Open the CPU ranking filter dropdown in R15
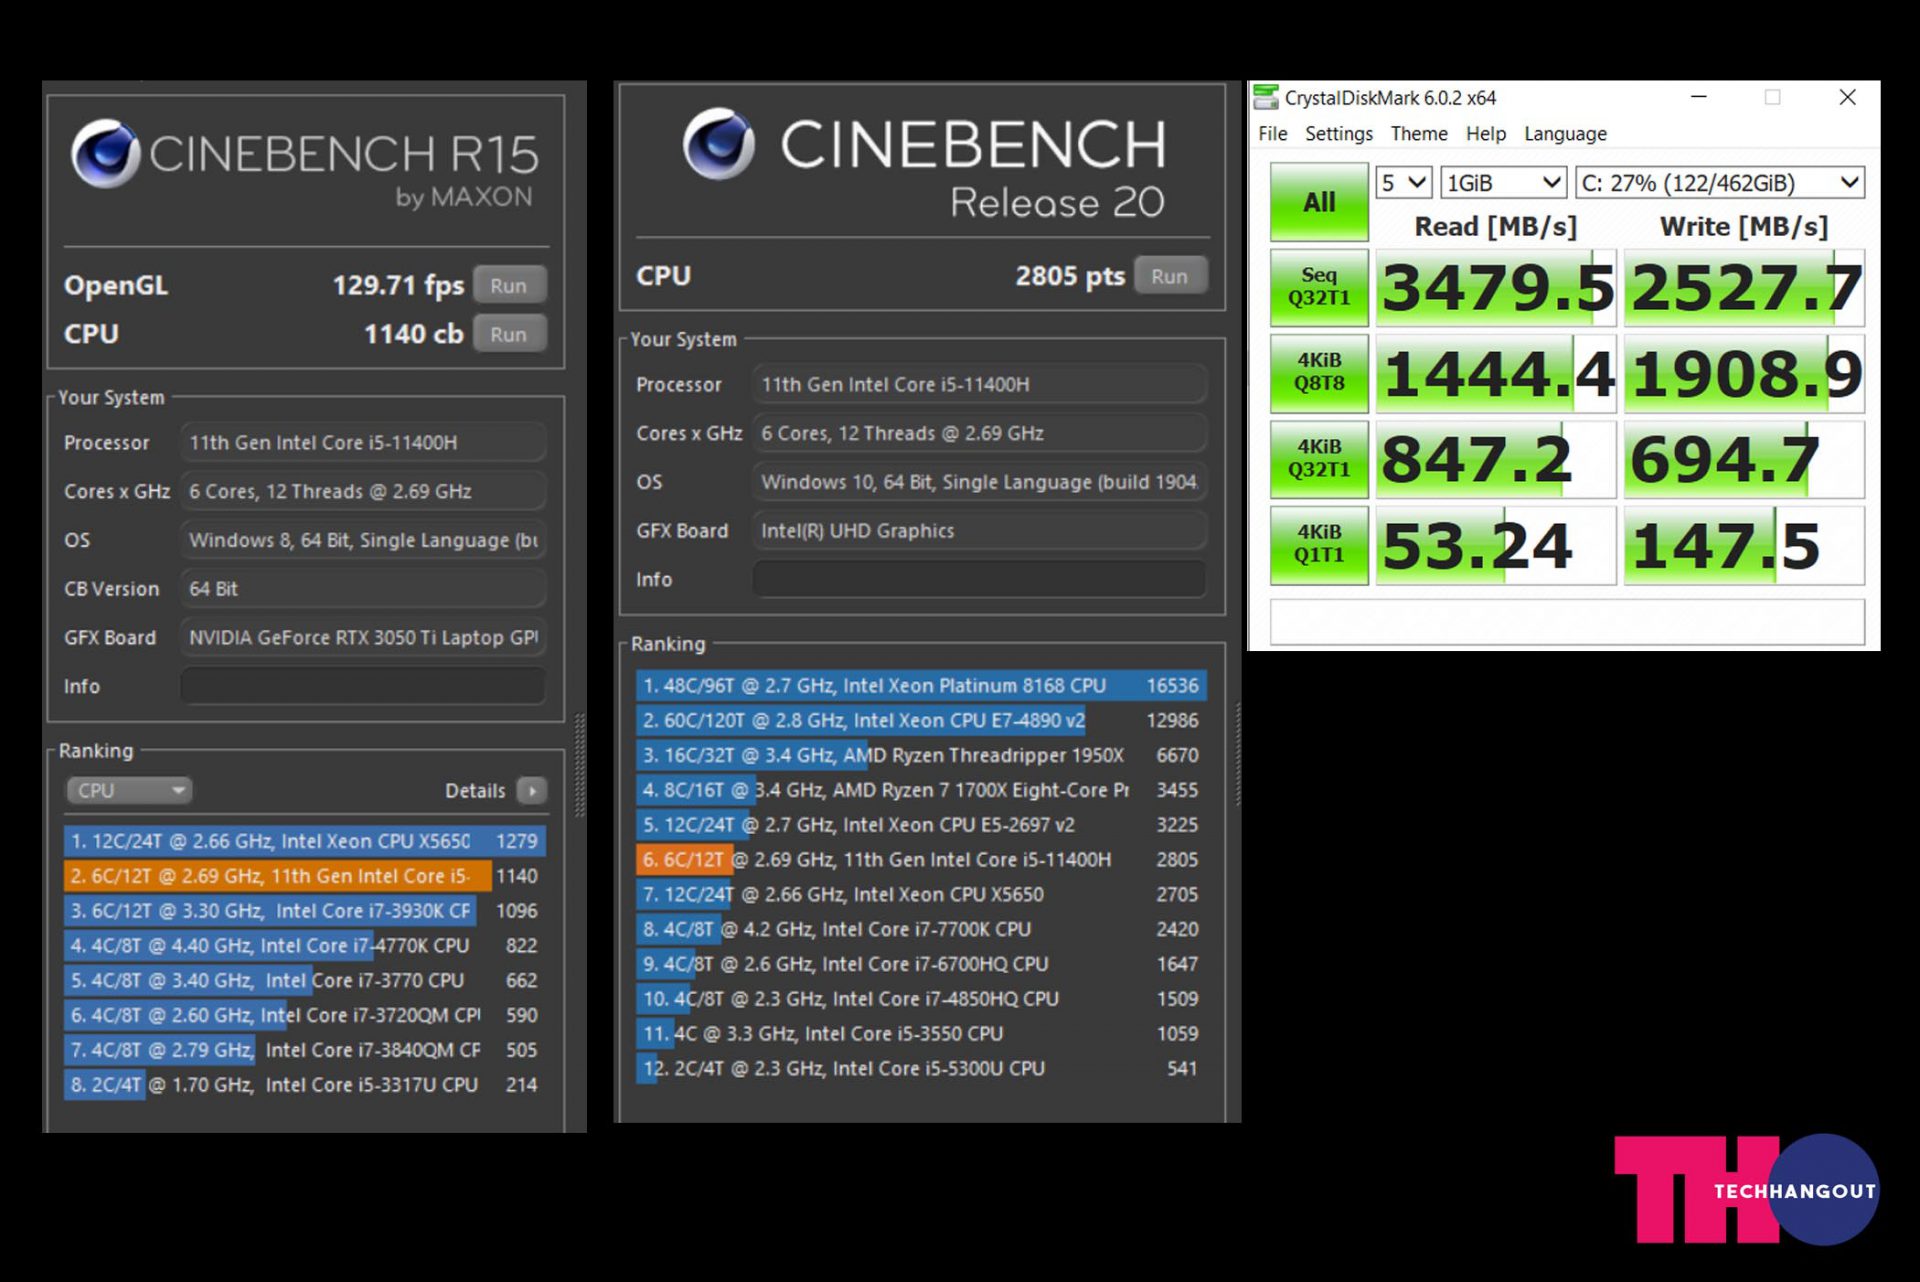Screen dimensions: 1920x1282 129,791
